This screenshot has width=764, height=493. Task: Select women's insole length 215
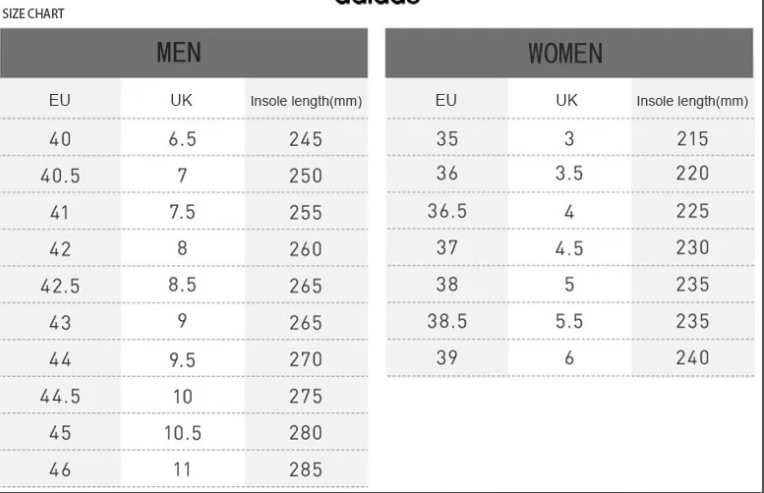tap(692, 139)
